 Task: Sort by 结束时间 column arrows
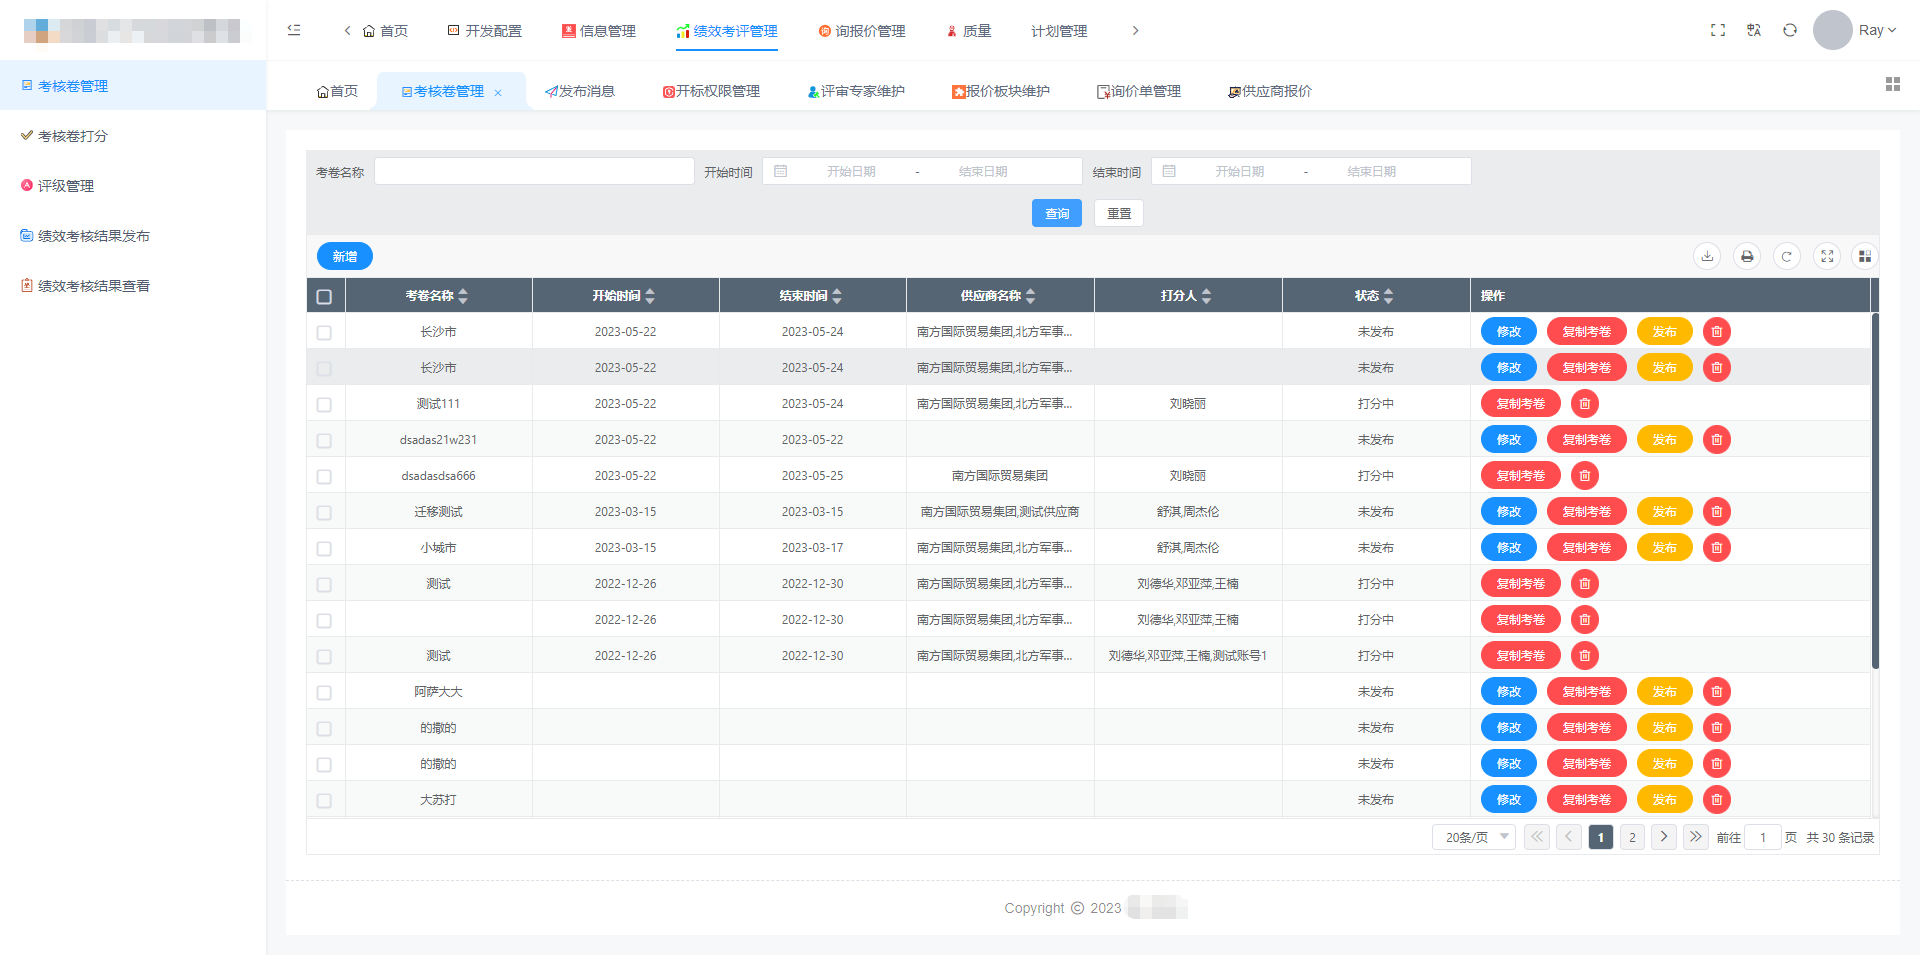coord(837,296)
